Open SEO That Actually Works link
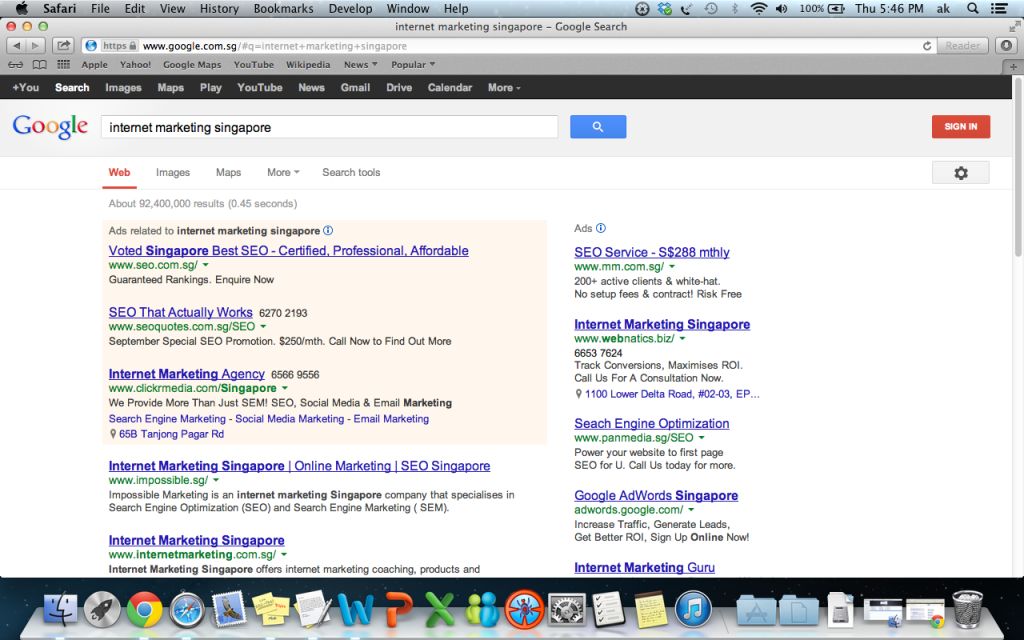 tap(180, 312)
